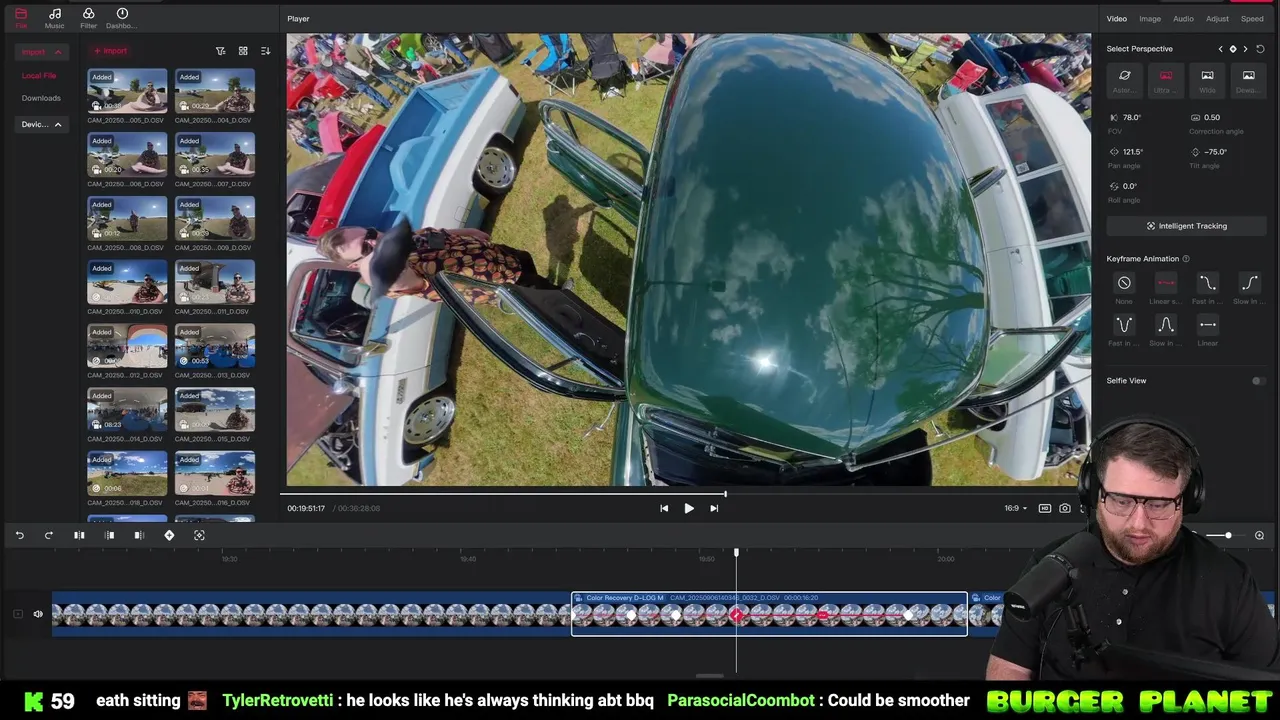The image size is (1280, 720).
Task: Select Fast in keyframe easing (top row)
Action: pyautogui.click(x=1207, y=284)
